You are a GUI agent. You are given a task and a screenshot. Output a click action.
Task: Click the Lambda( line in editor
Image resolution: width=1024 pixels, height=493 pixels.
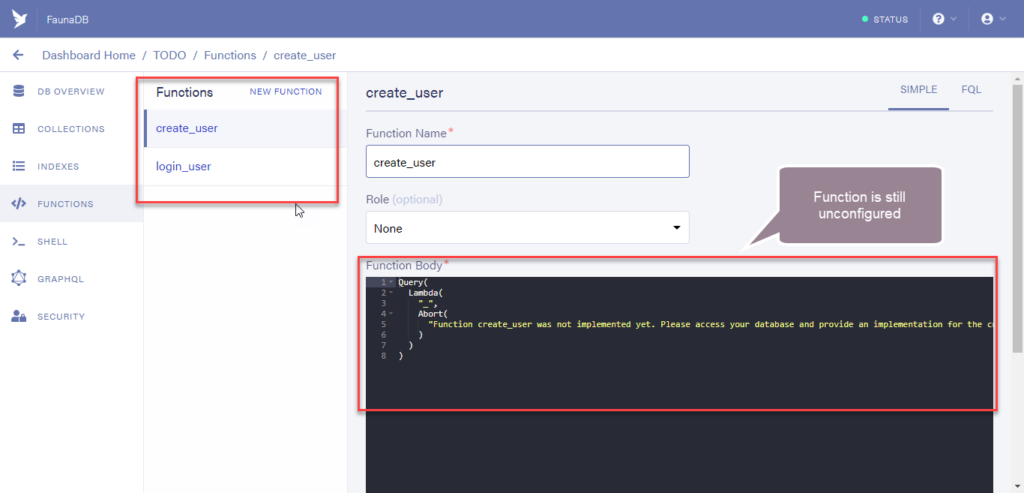click(x=426, y=293)
